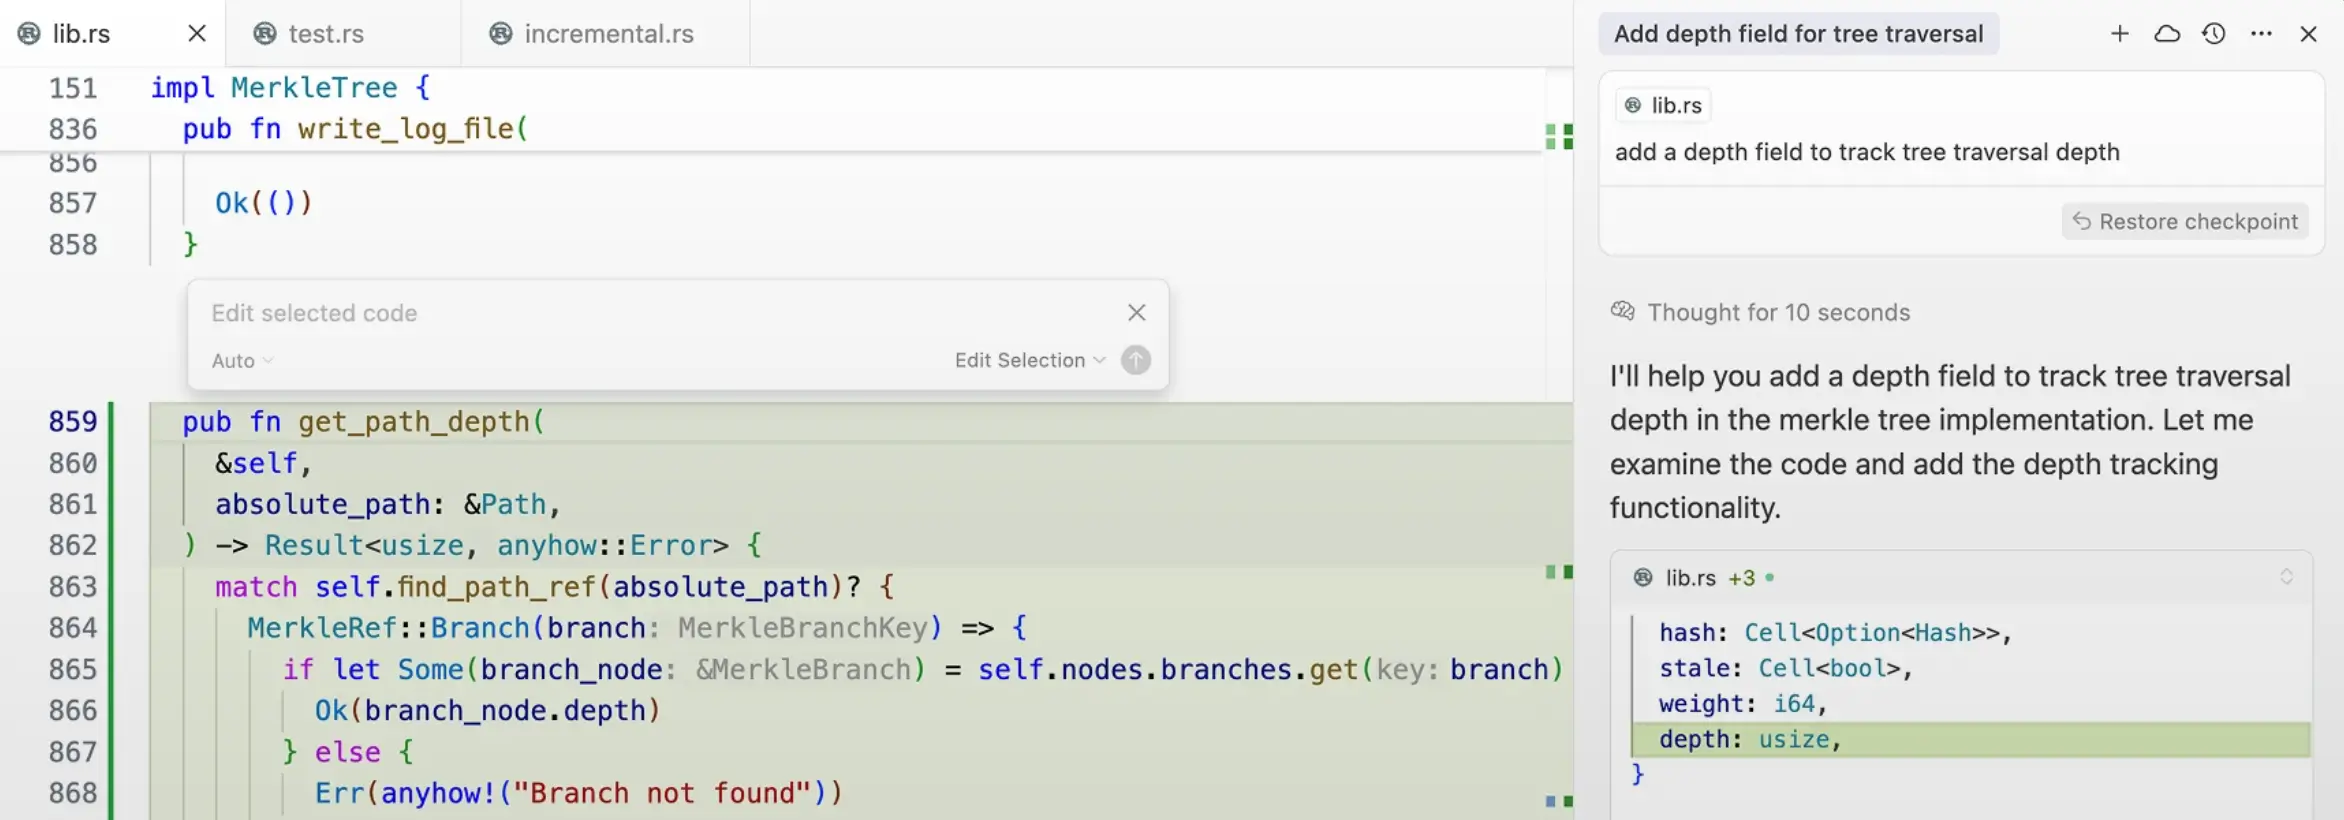Click Restore checkpoint button
Screen dimensions: 2344x820
click(2185, 221)
